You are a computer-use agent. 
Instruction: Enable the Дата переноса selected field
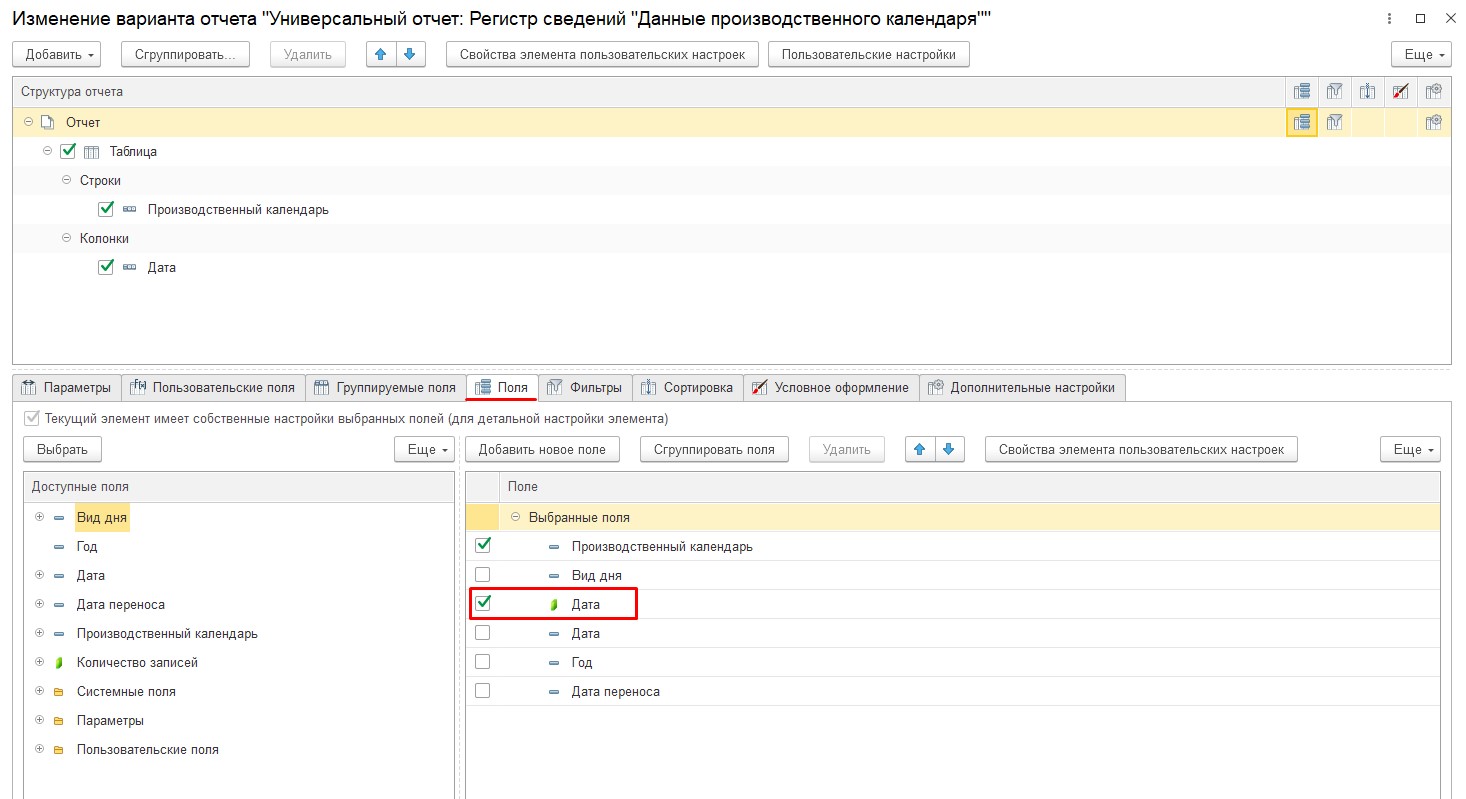coord(483,691)
